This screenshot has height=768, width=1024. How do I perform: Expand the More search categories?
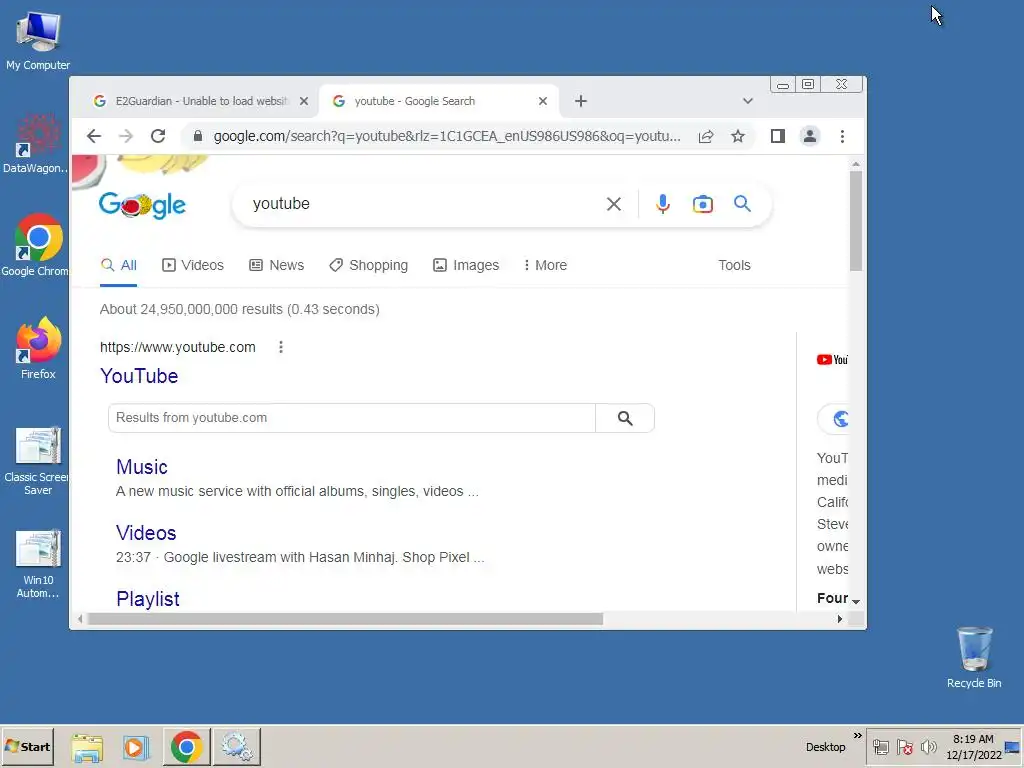(x=545, y=265)
